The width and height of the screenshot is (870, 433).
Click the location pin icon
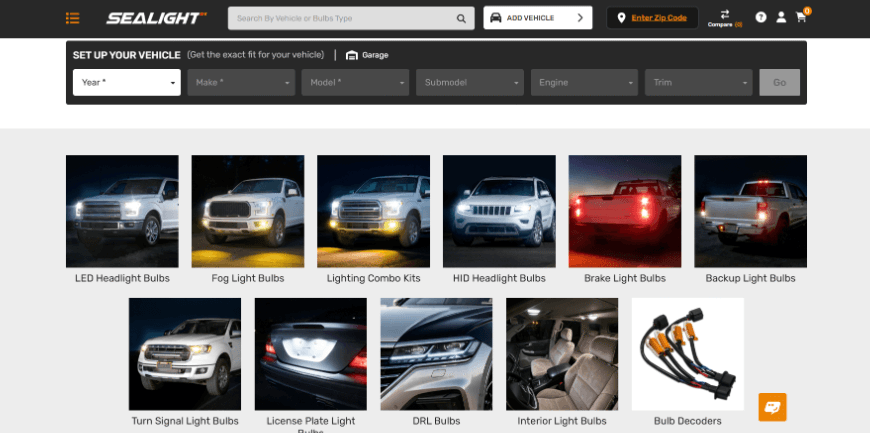pos(621,18)
